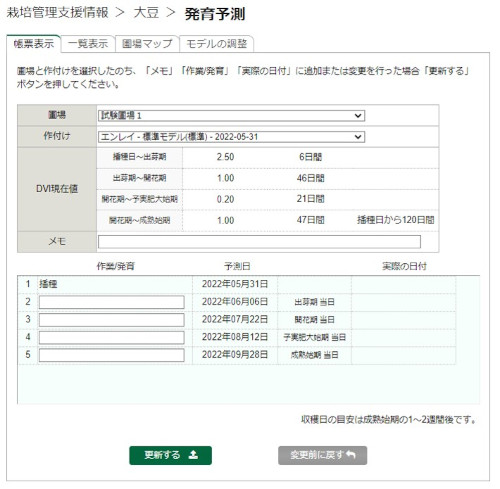Click the 47日間 duration value
500x489 pixels.
tap(310, 220)
